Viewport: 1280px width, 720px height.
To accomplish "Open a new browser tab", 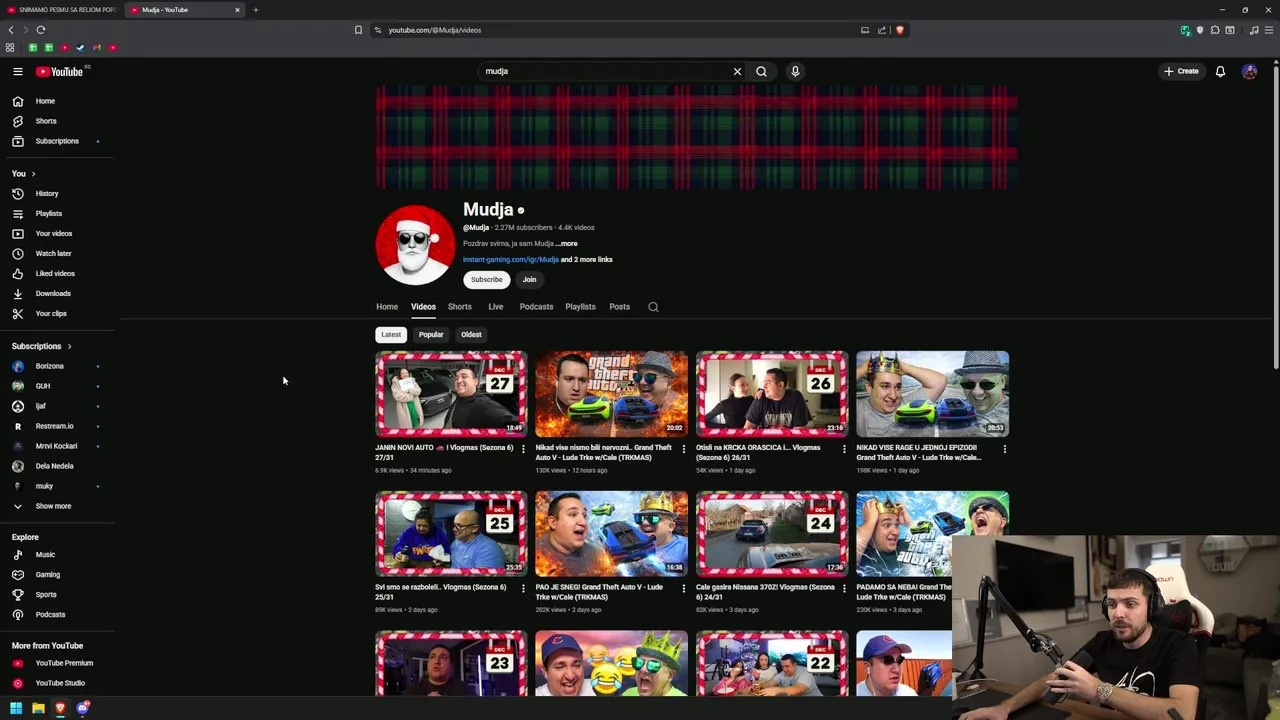I will pos(255,10).
